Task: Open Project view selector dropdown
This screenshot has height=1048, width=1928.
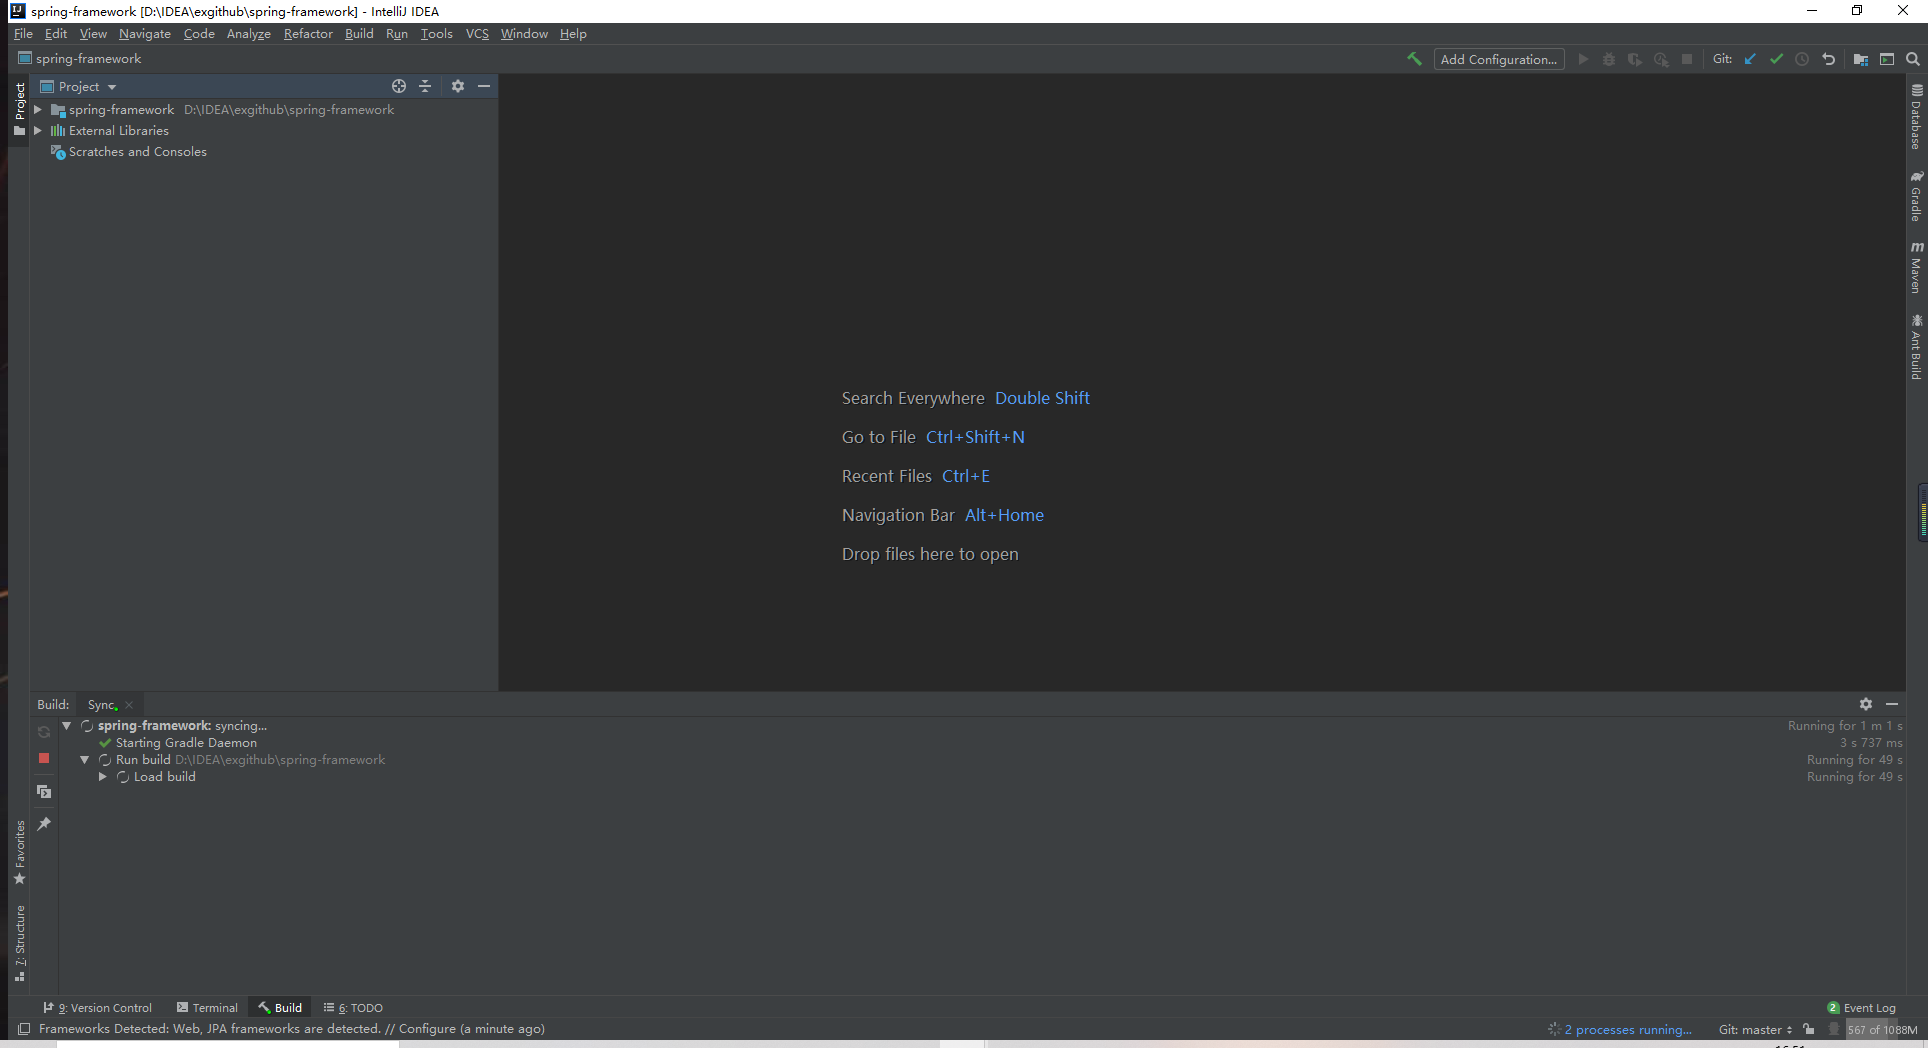Action: (78, 87)
